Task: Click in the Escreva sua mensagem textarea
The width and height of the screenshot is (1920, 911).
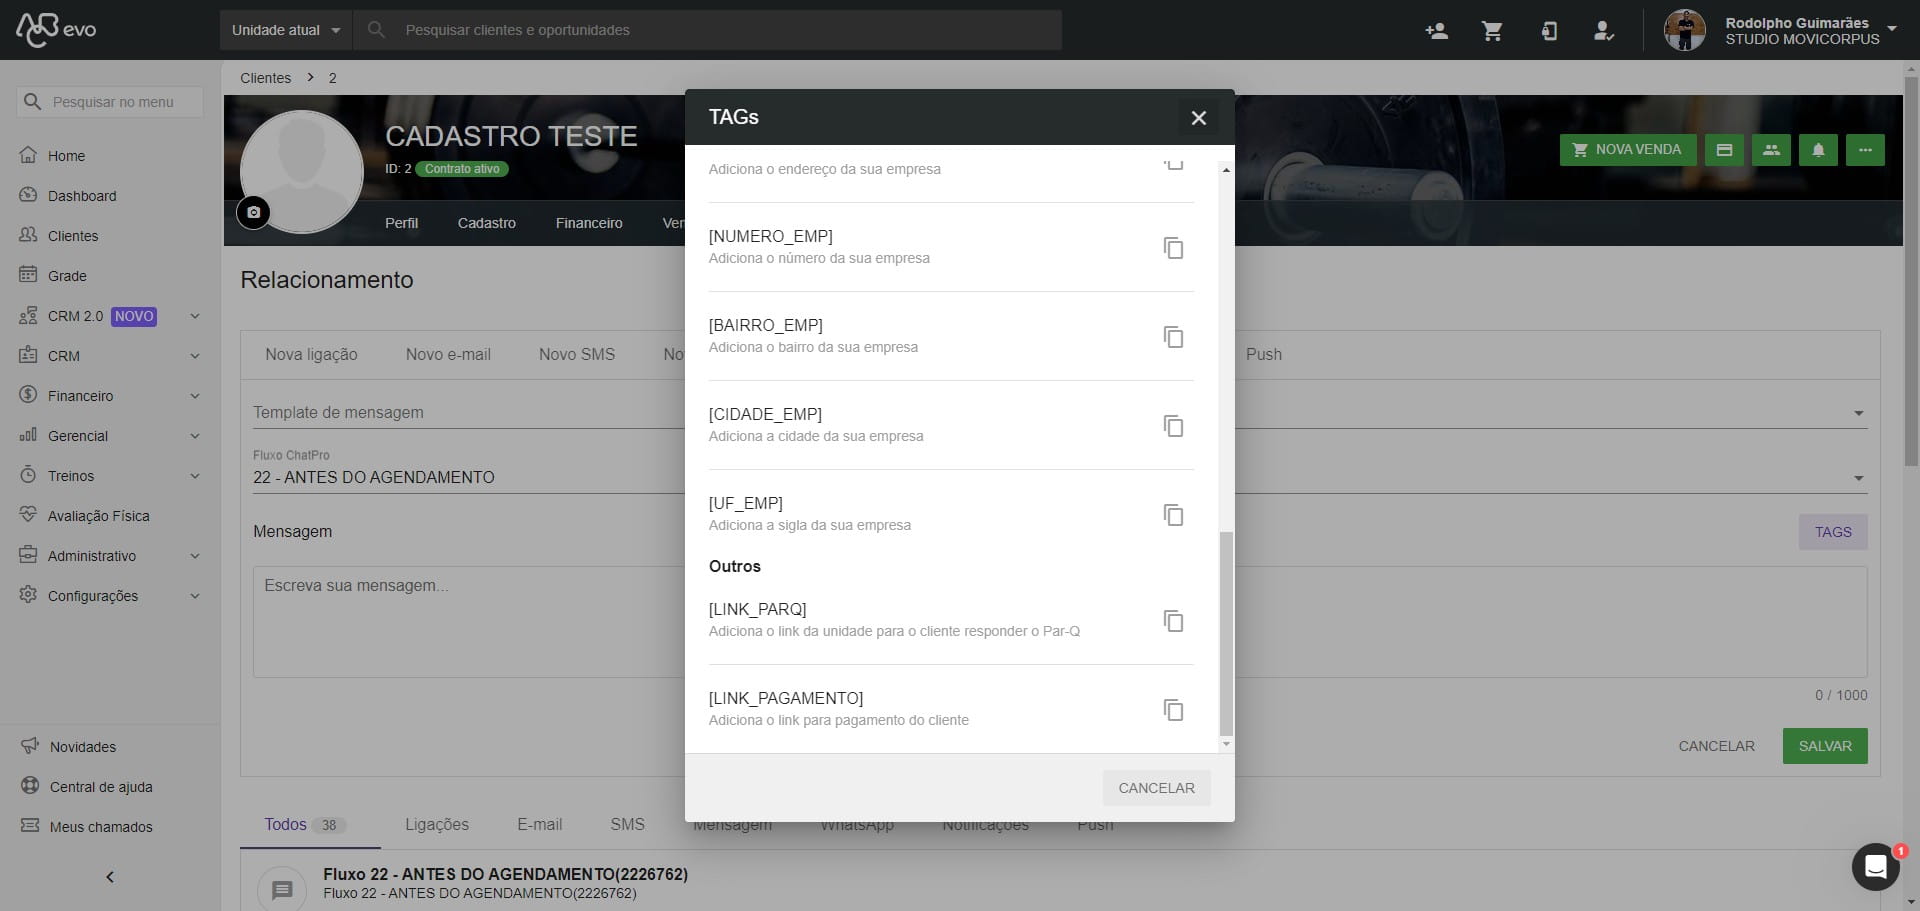Action: (x=1060, y=622)
